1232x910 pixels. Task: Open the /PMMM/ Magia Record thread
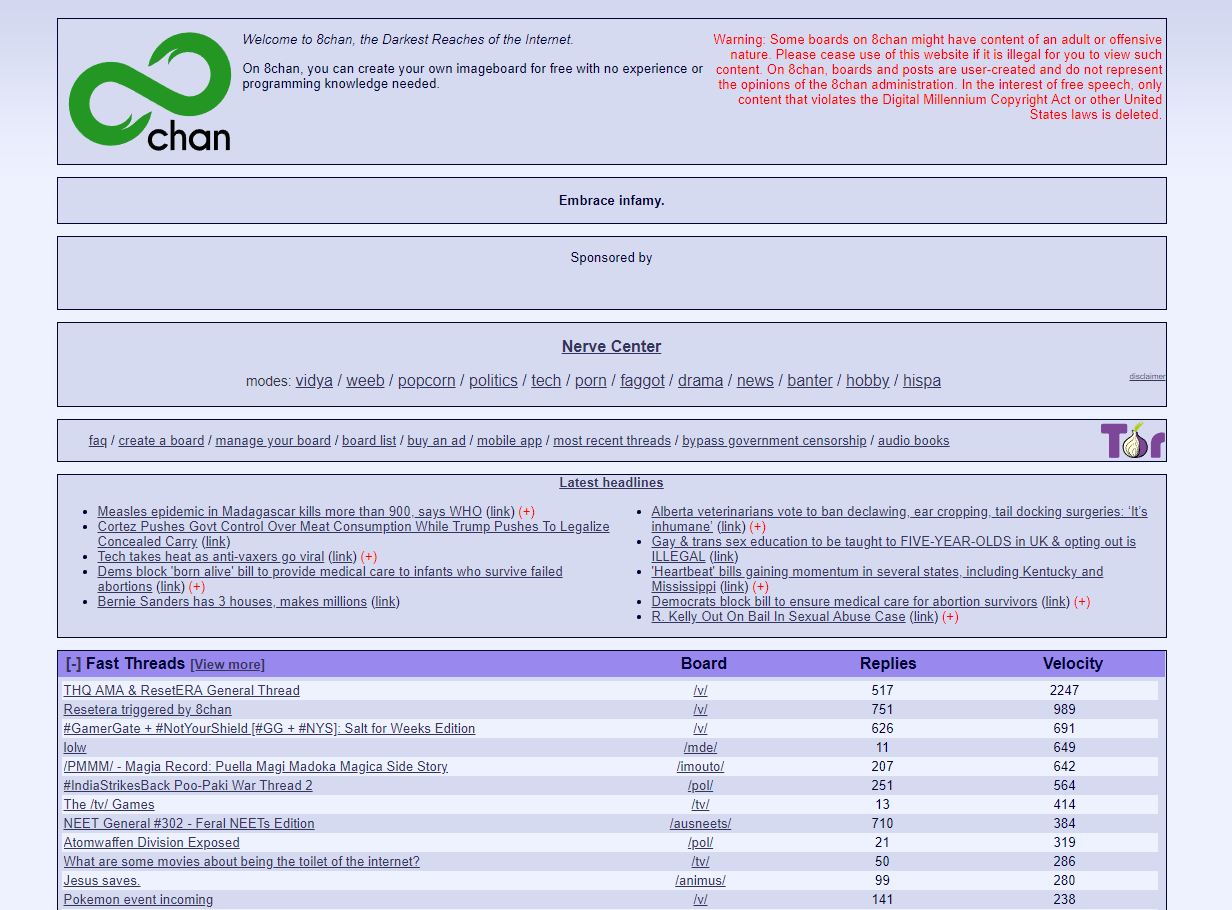click(x=256, y=767)
